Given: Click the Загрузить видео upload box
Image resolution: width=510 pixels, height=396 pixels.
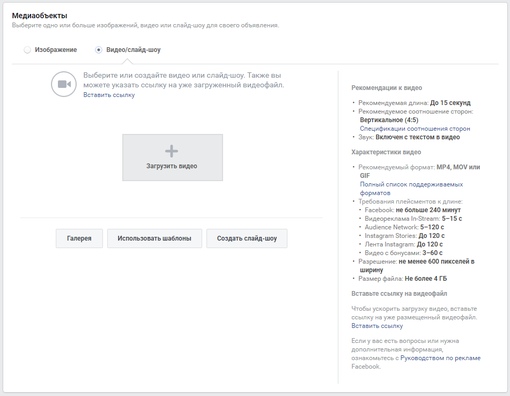Looking at the screenshot, I should [172, 157].
